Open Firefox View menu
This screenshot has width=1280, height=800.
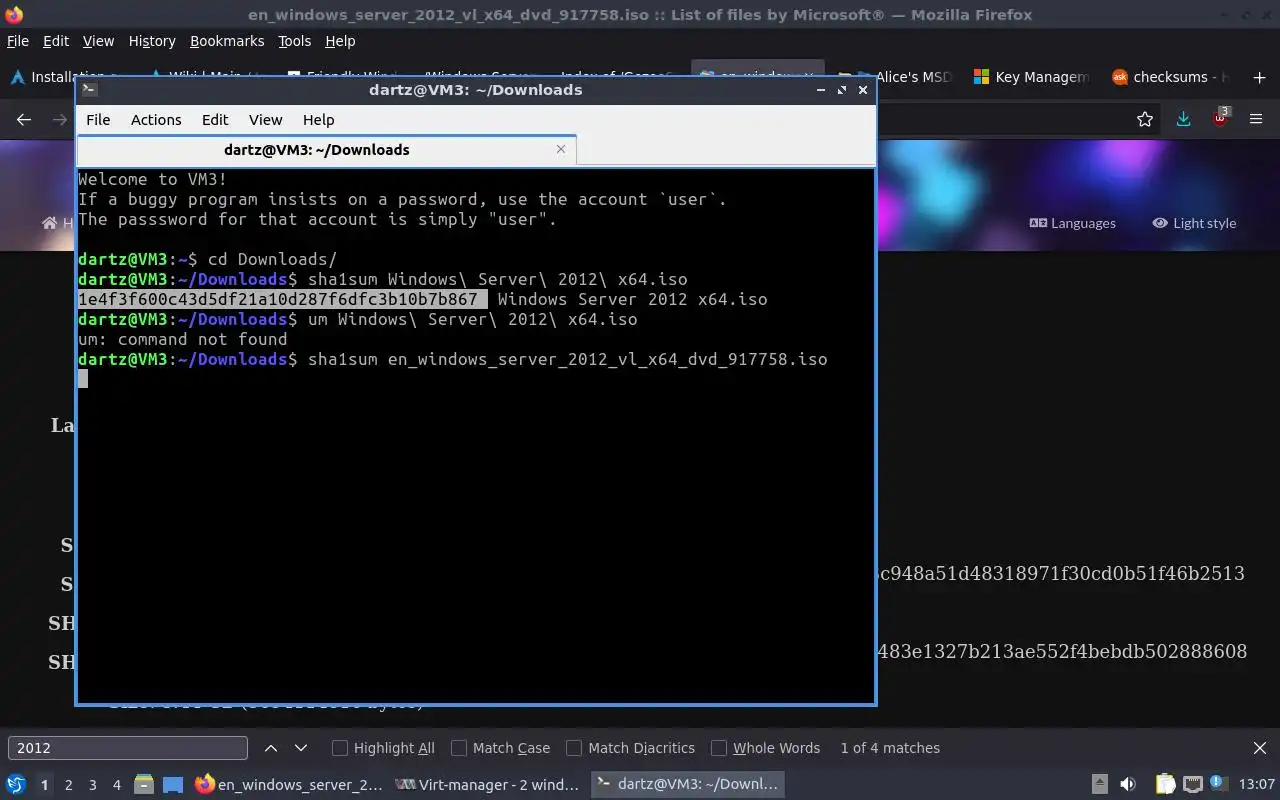click(x=98, y=41)
